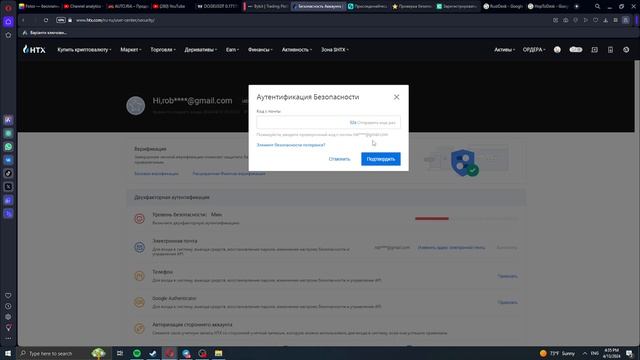The height and width of the screenshot is (360, 640).
Task: Click the 'Подтвердить' confirm button
Action: click(380, 159)
